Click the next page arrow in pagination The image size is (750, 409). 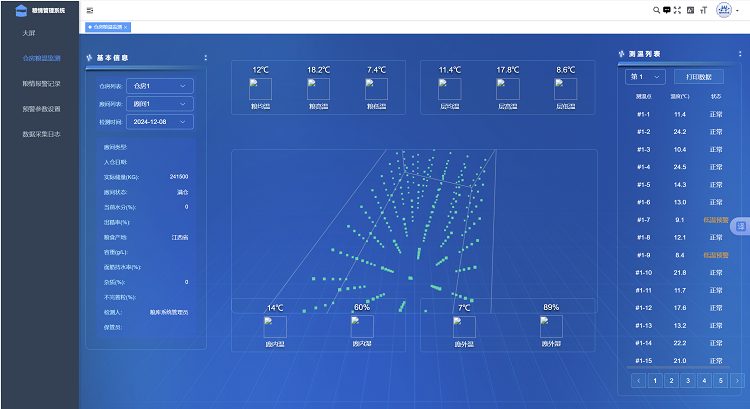737,380
